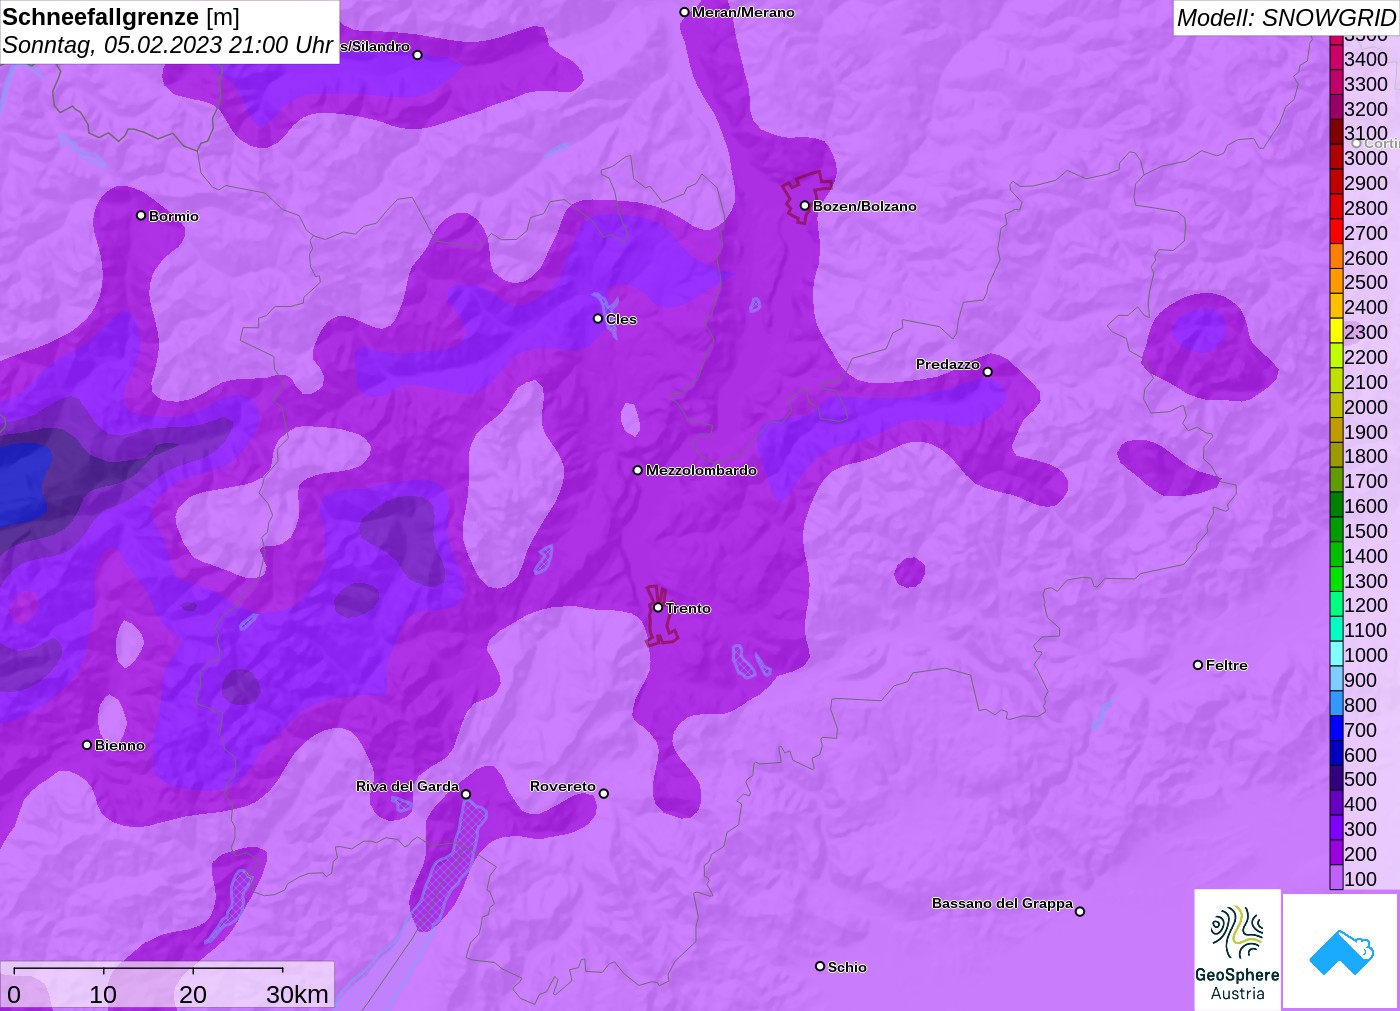Click the Silandro marker dot
The image size is (1400, 1011).
pos(418,55)
